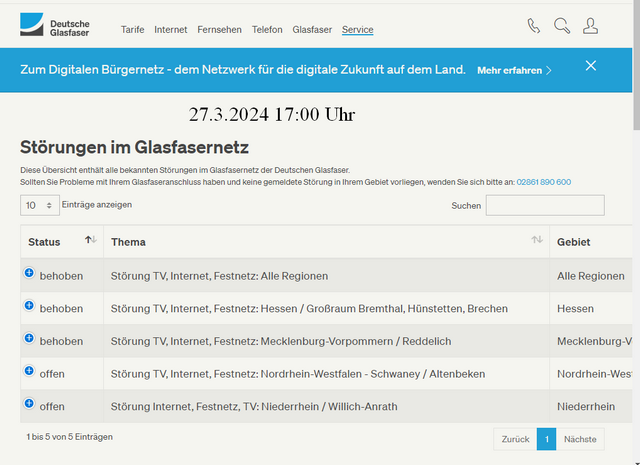Click the Deutsche Glasfaser logo

55,24
